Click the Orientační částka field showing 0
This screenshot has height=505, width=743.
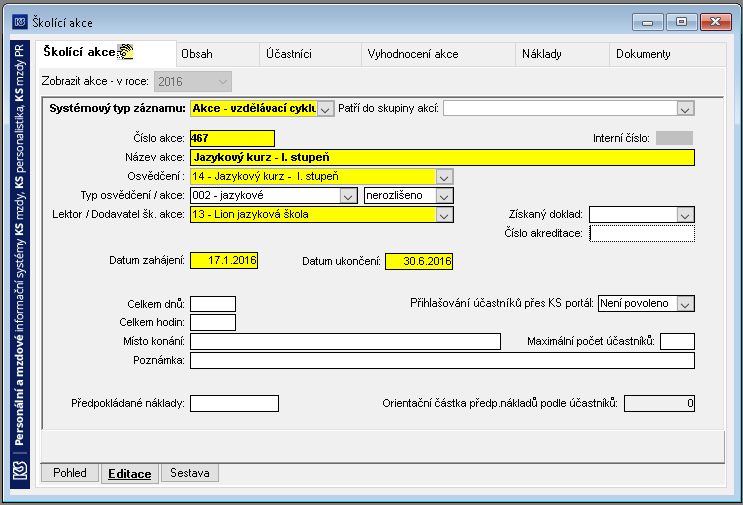point(659,404)
